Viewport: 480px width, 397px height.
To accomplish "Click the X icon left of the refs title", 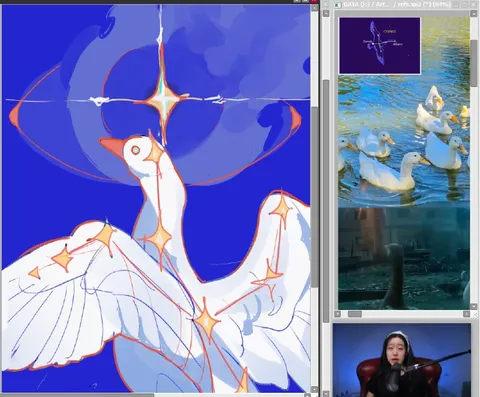I will coord(326,4).
